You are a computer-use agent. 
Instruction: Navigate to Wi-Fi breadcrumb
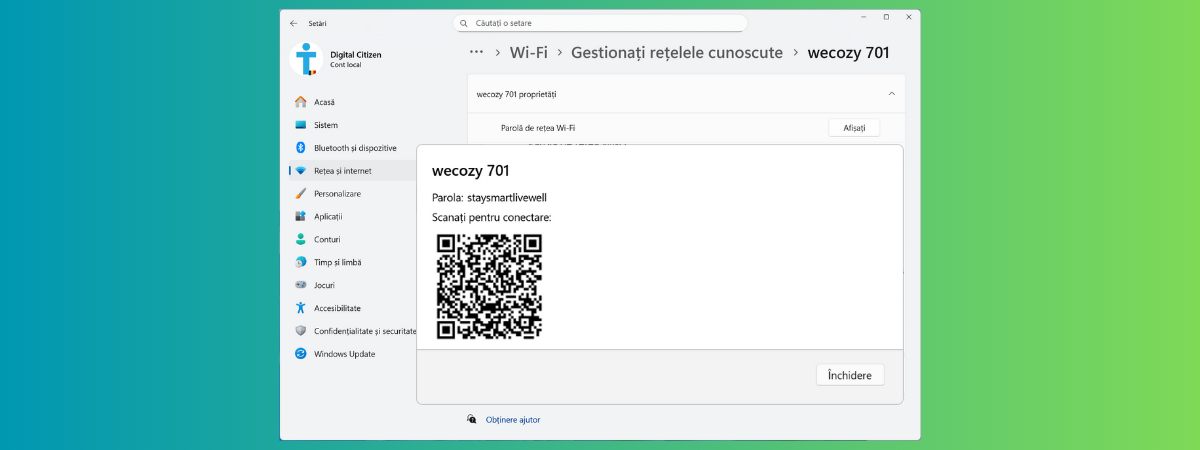tap(528, 52)
